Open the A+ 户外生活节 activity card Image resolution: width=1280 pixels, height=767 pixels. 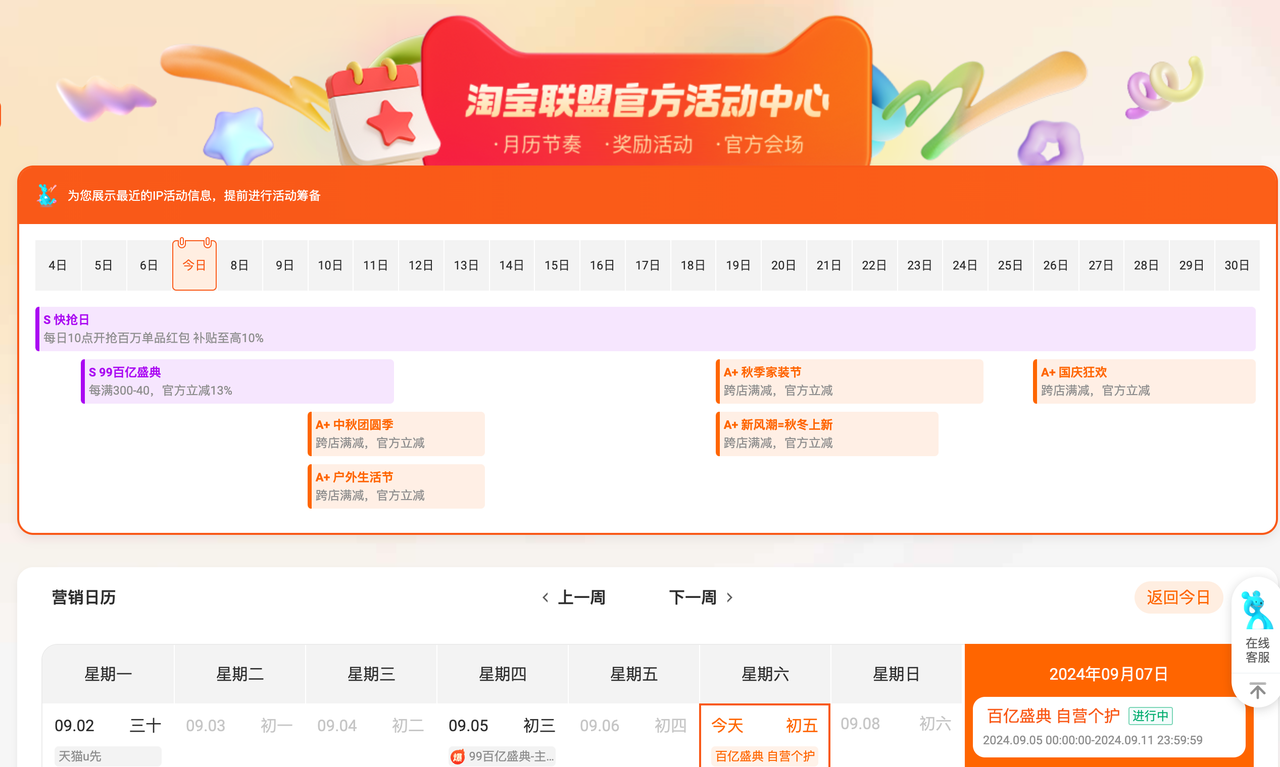[396, 486]
